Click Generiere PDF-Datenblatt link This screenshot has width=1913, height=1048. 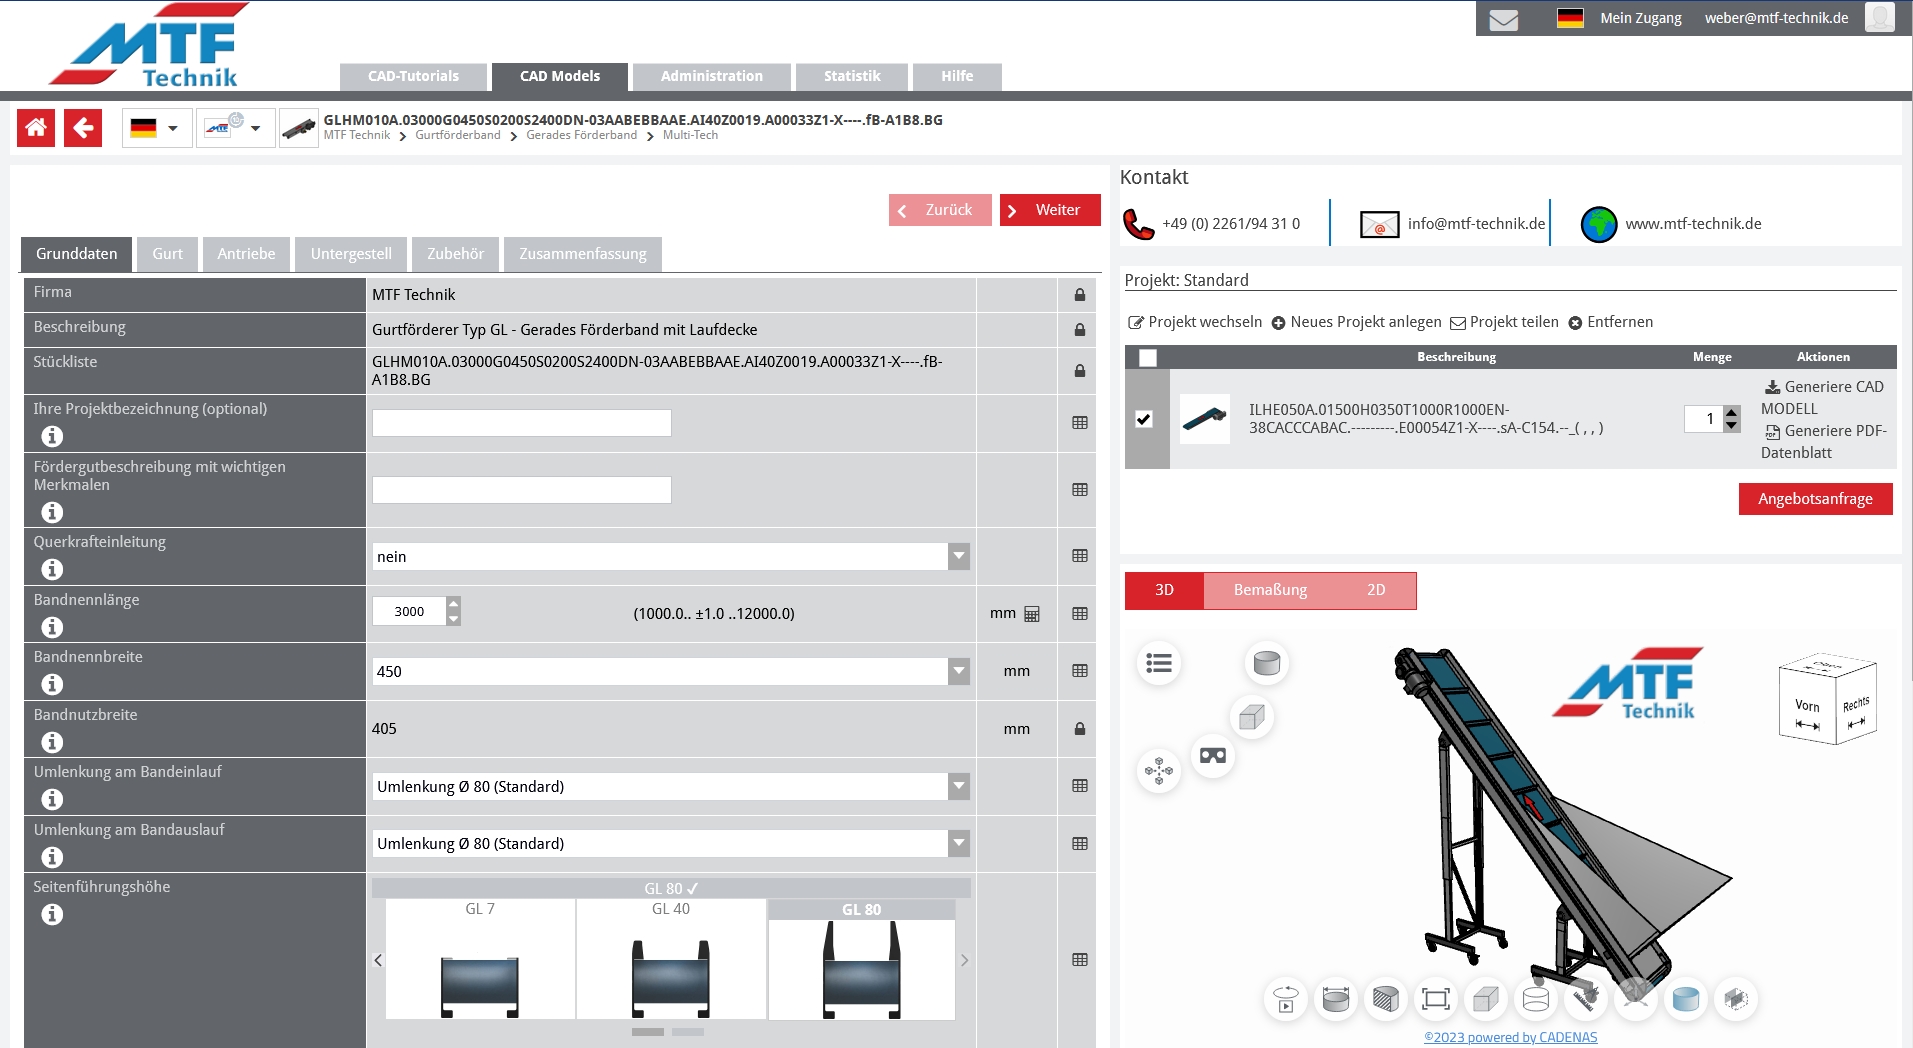click(x=1825, y=441)
